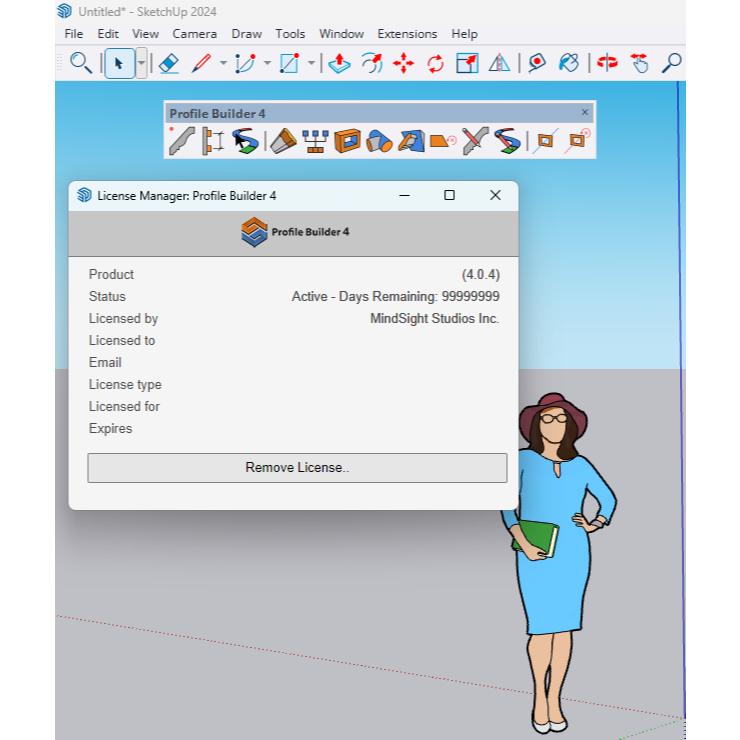Click the brown beam-end trim icon
740x740 pixels.
tap(283, 141)
